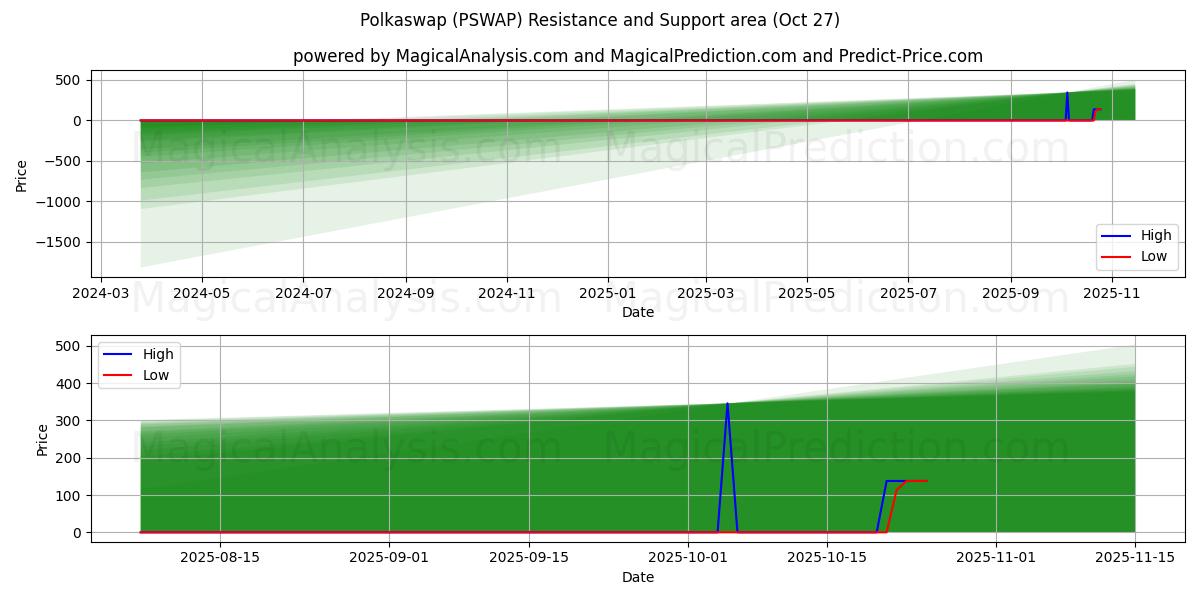Click the Date axis label under lower chart

tap(637, 577)
